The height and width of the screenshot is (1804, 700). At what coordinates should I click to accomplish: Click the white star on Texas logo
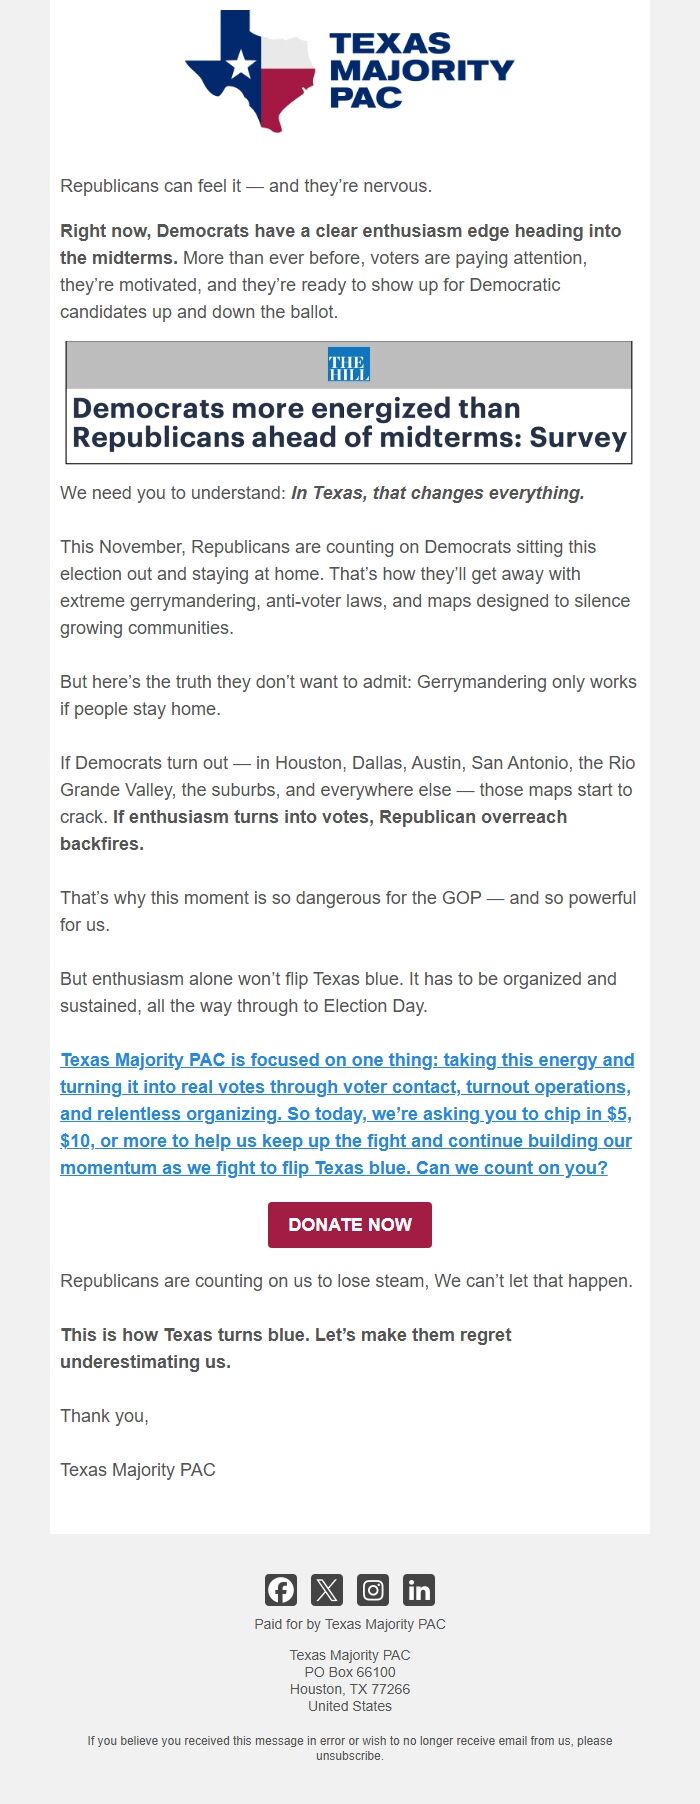pyautogui.click(x=240, y=66)
